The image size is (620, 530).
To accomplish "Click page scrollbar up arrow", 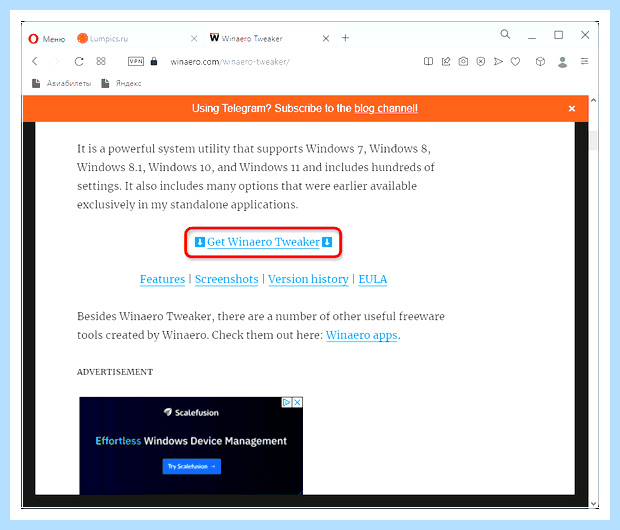I will pos(593,100).
